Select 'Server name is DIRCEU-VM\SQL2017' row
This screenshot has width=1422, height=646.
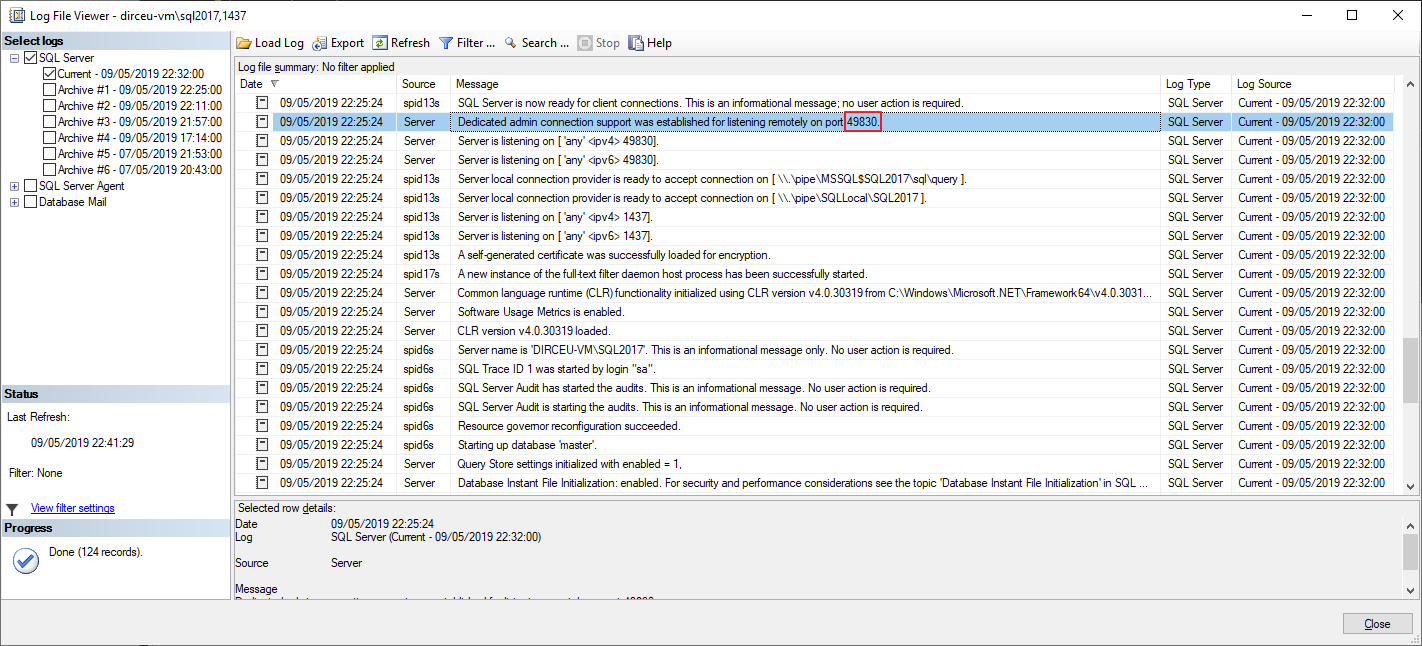[x=815, y=350]
